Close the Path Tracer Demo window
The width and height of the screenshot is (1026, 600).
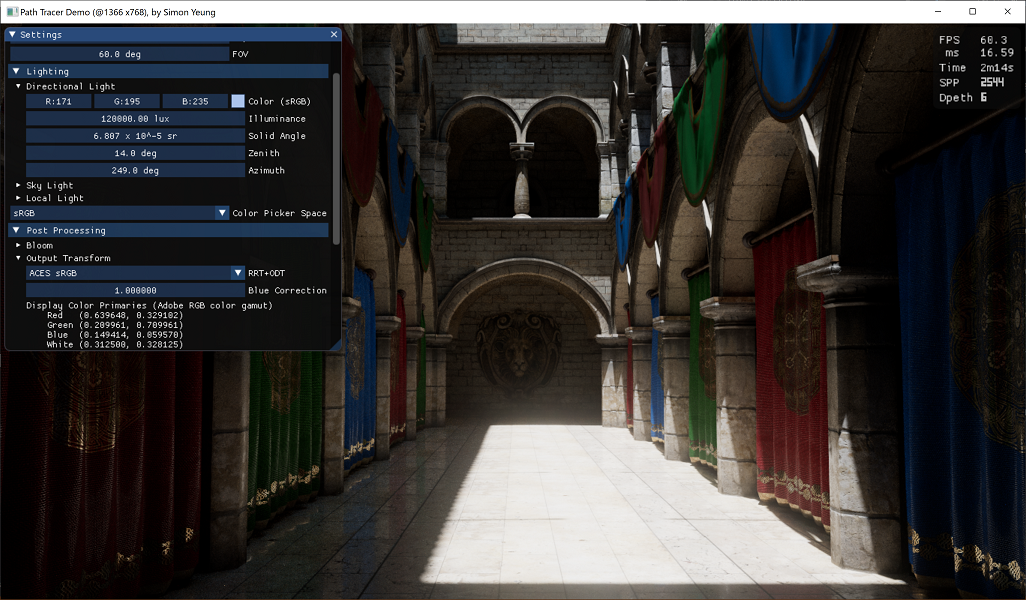(1007, 12)
